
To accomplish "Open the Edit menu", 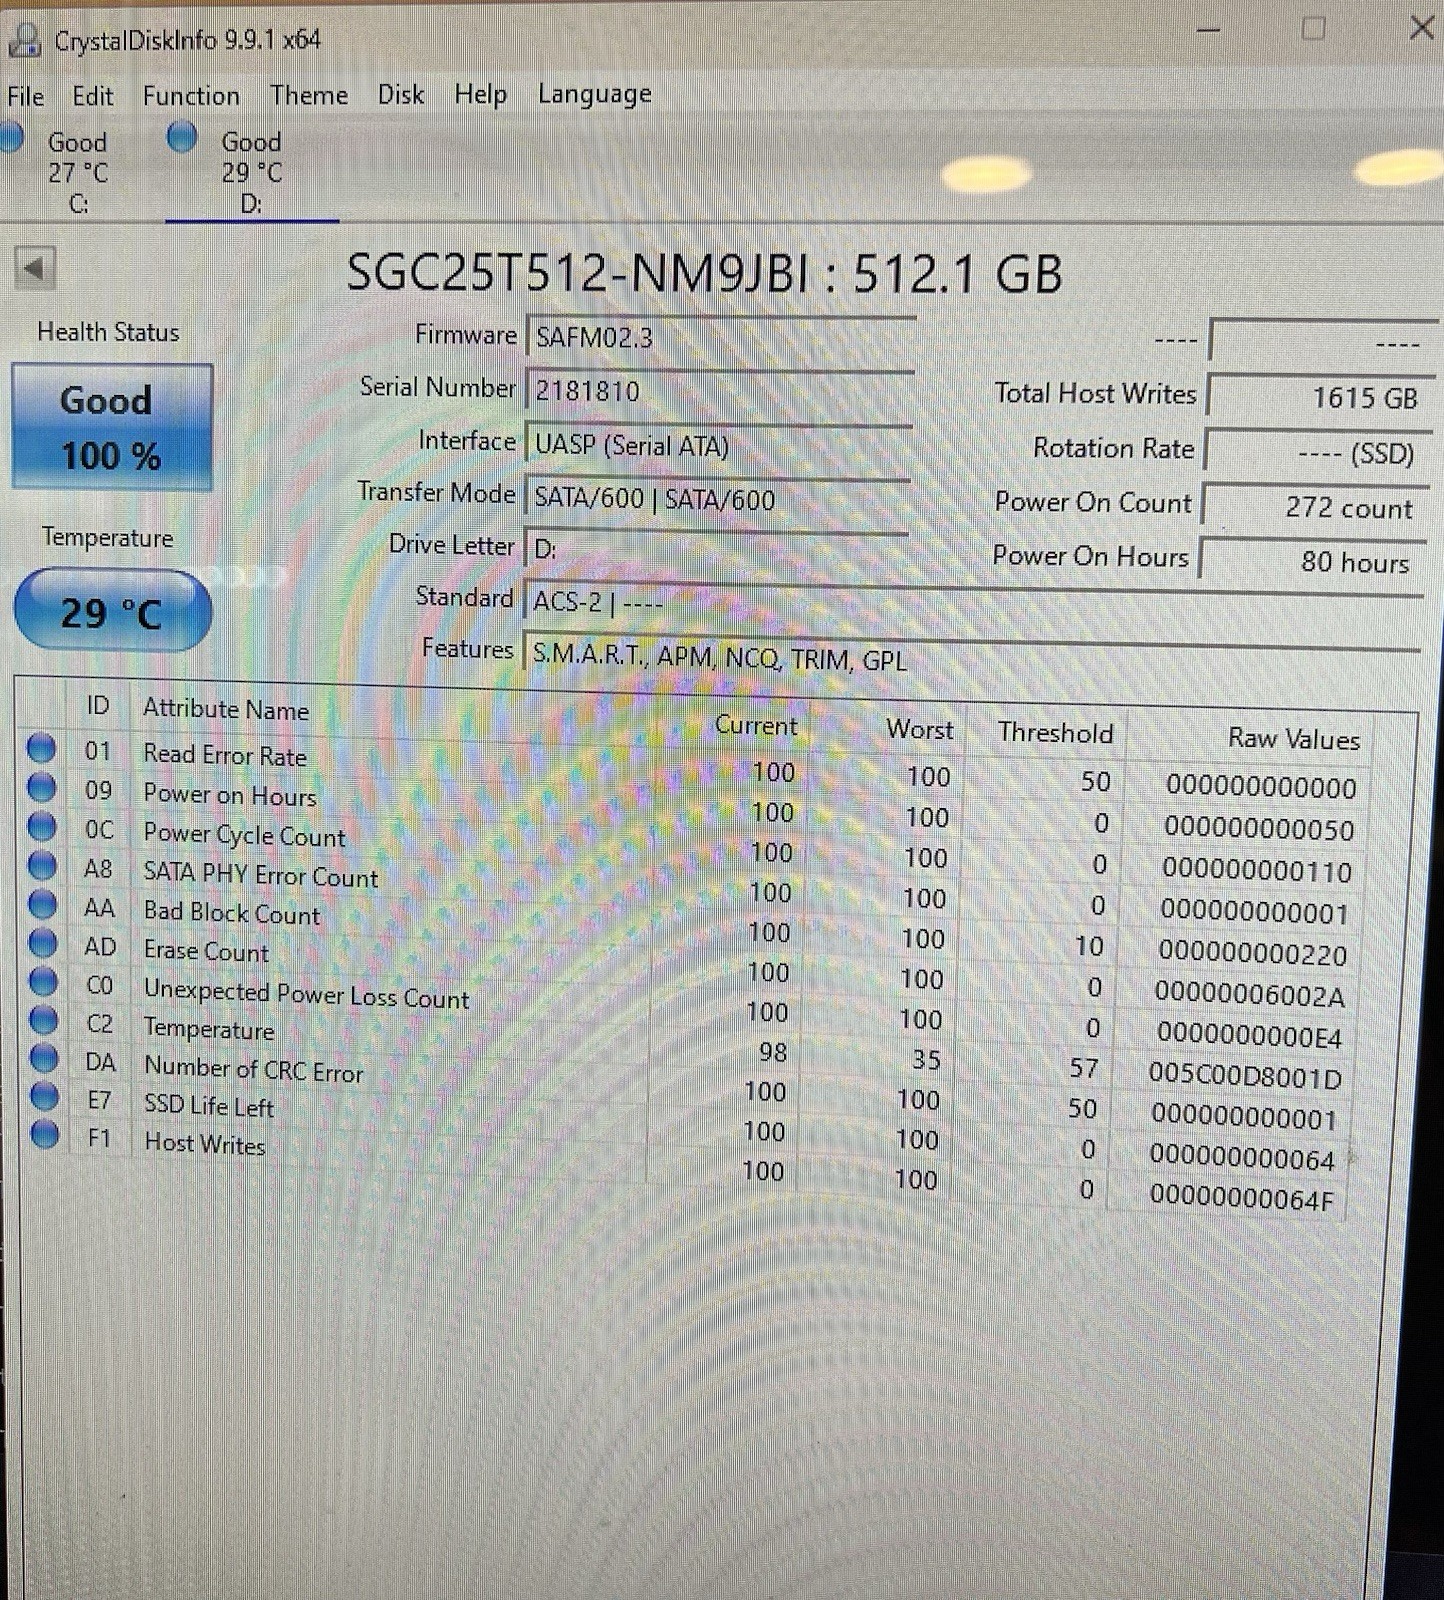I will (x=93, y=96).
